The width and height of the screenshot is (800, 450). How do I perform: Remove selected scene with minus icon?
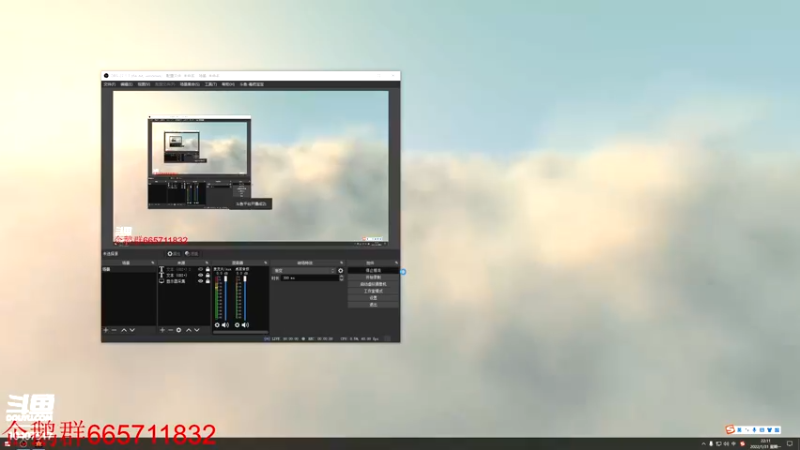114,330
